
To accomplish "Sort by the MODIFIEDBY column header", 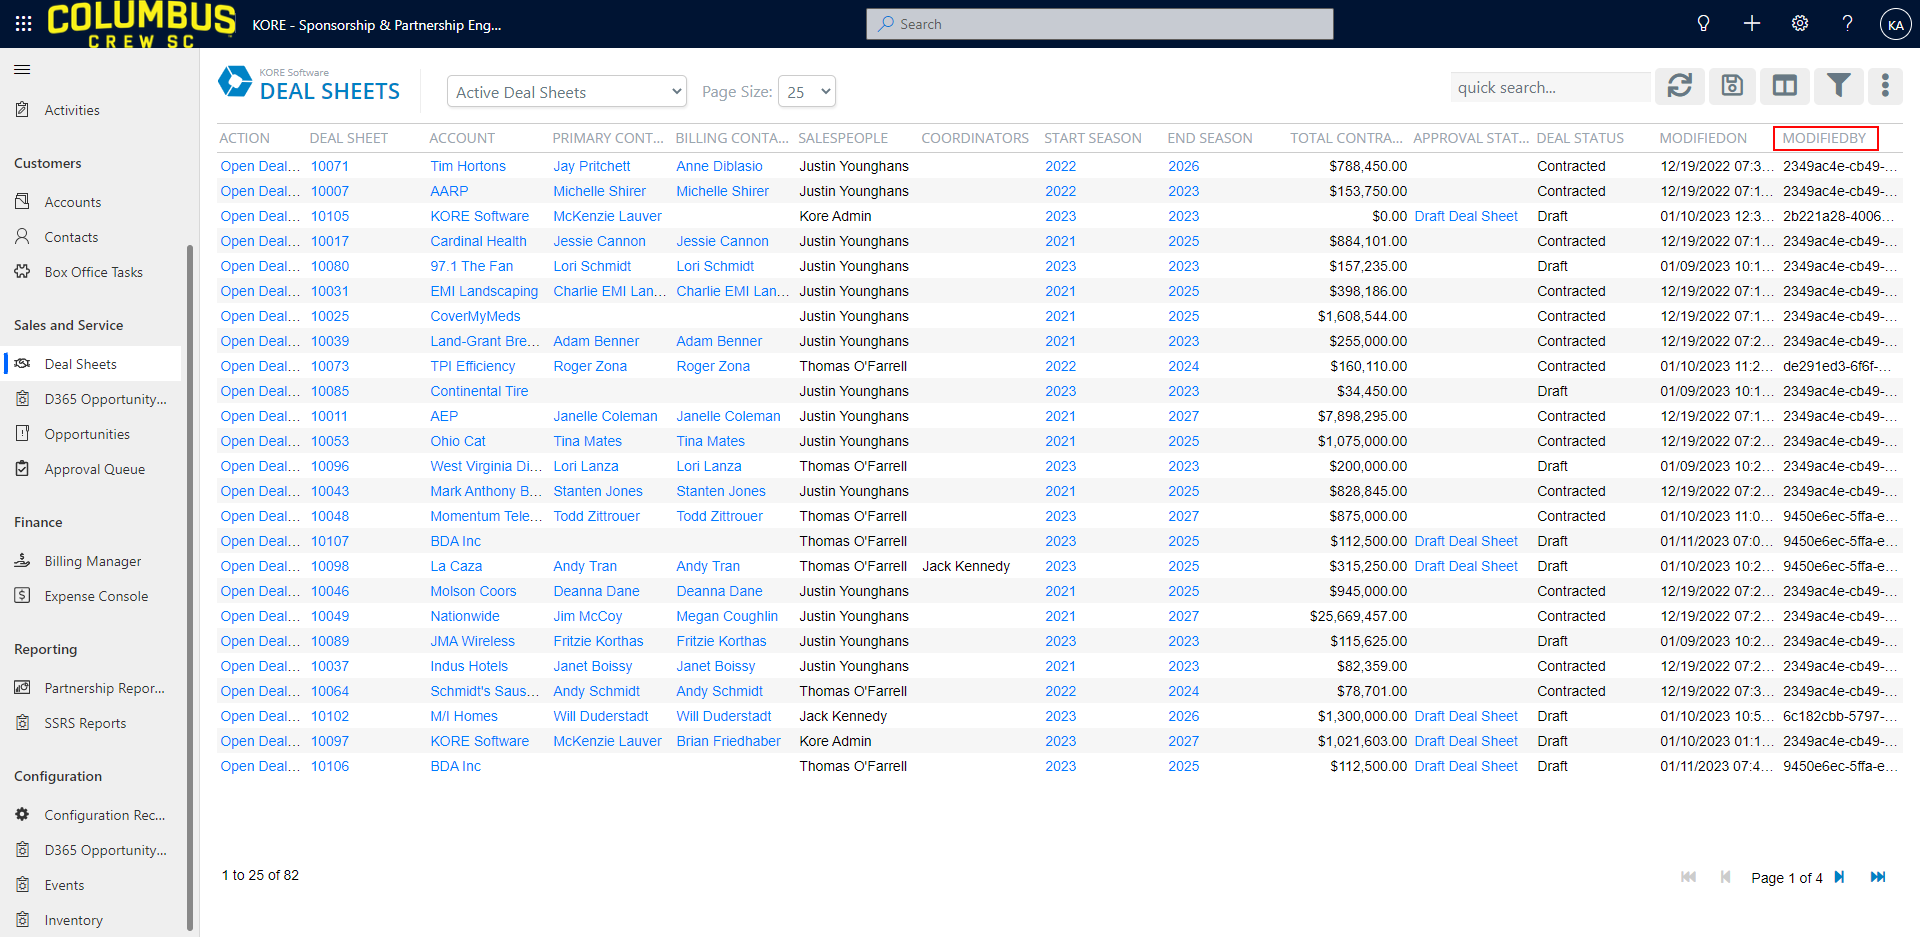I will 1824,138.
